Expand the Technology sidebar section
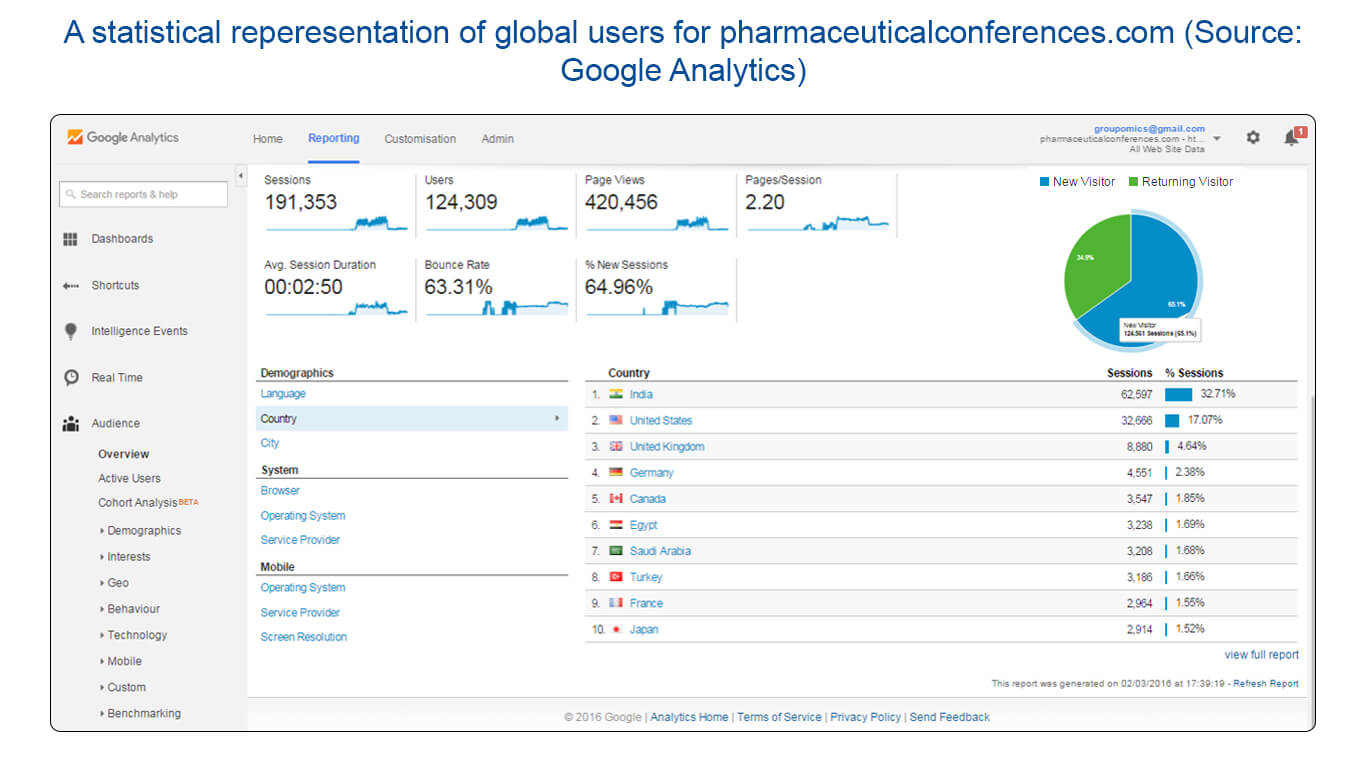 [x=136, y=635]
